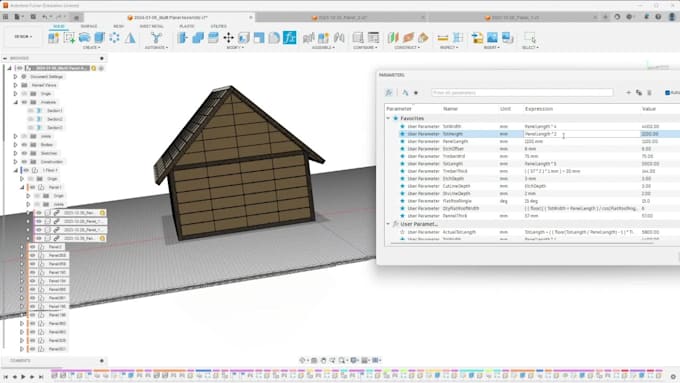This screenshot has width=680, height=383.
Task: Click the Insert Derive icon
Action: tap(477, 38)
